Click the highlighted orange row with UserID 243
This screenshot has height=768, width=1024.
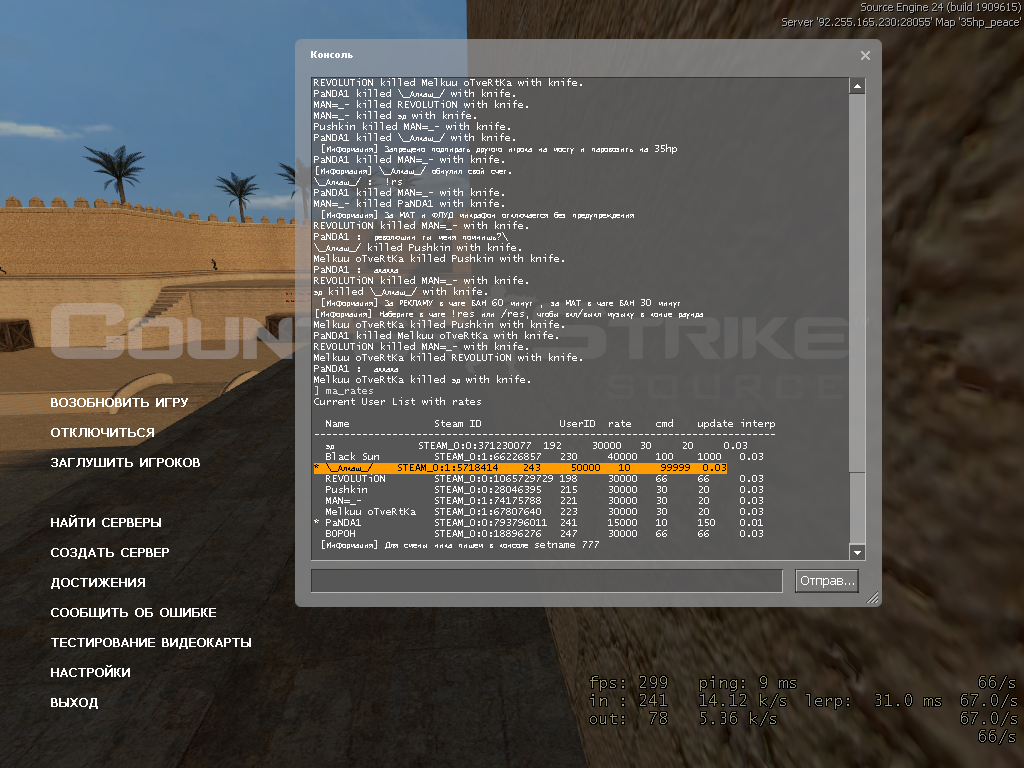click(520, 468)
